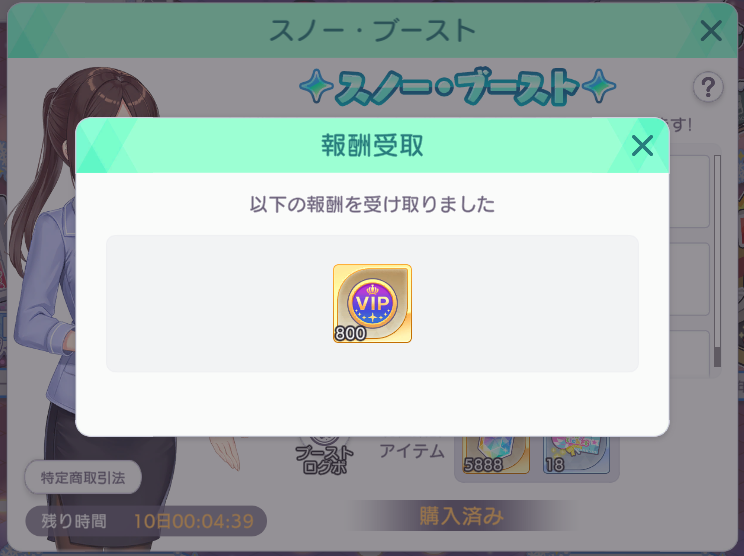Click the アイテム label

pyautogui.click(x=412, y=451)
